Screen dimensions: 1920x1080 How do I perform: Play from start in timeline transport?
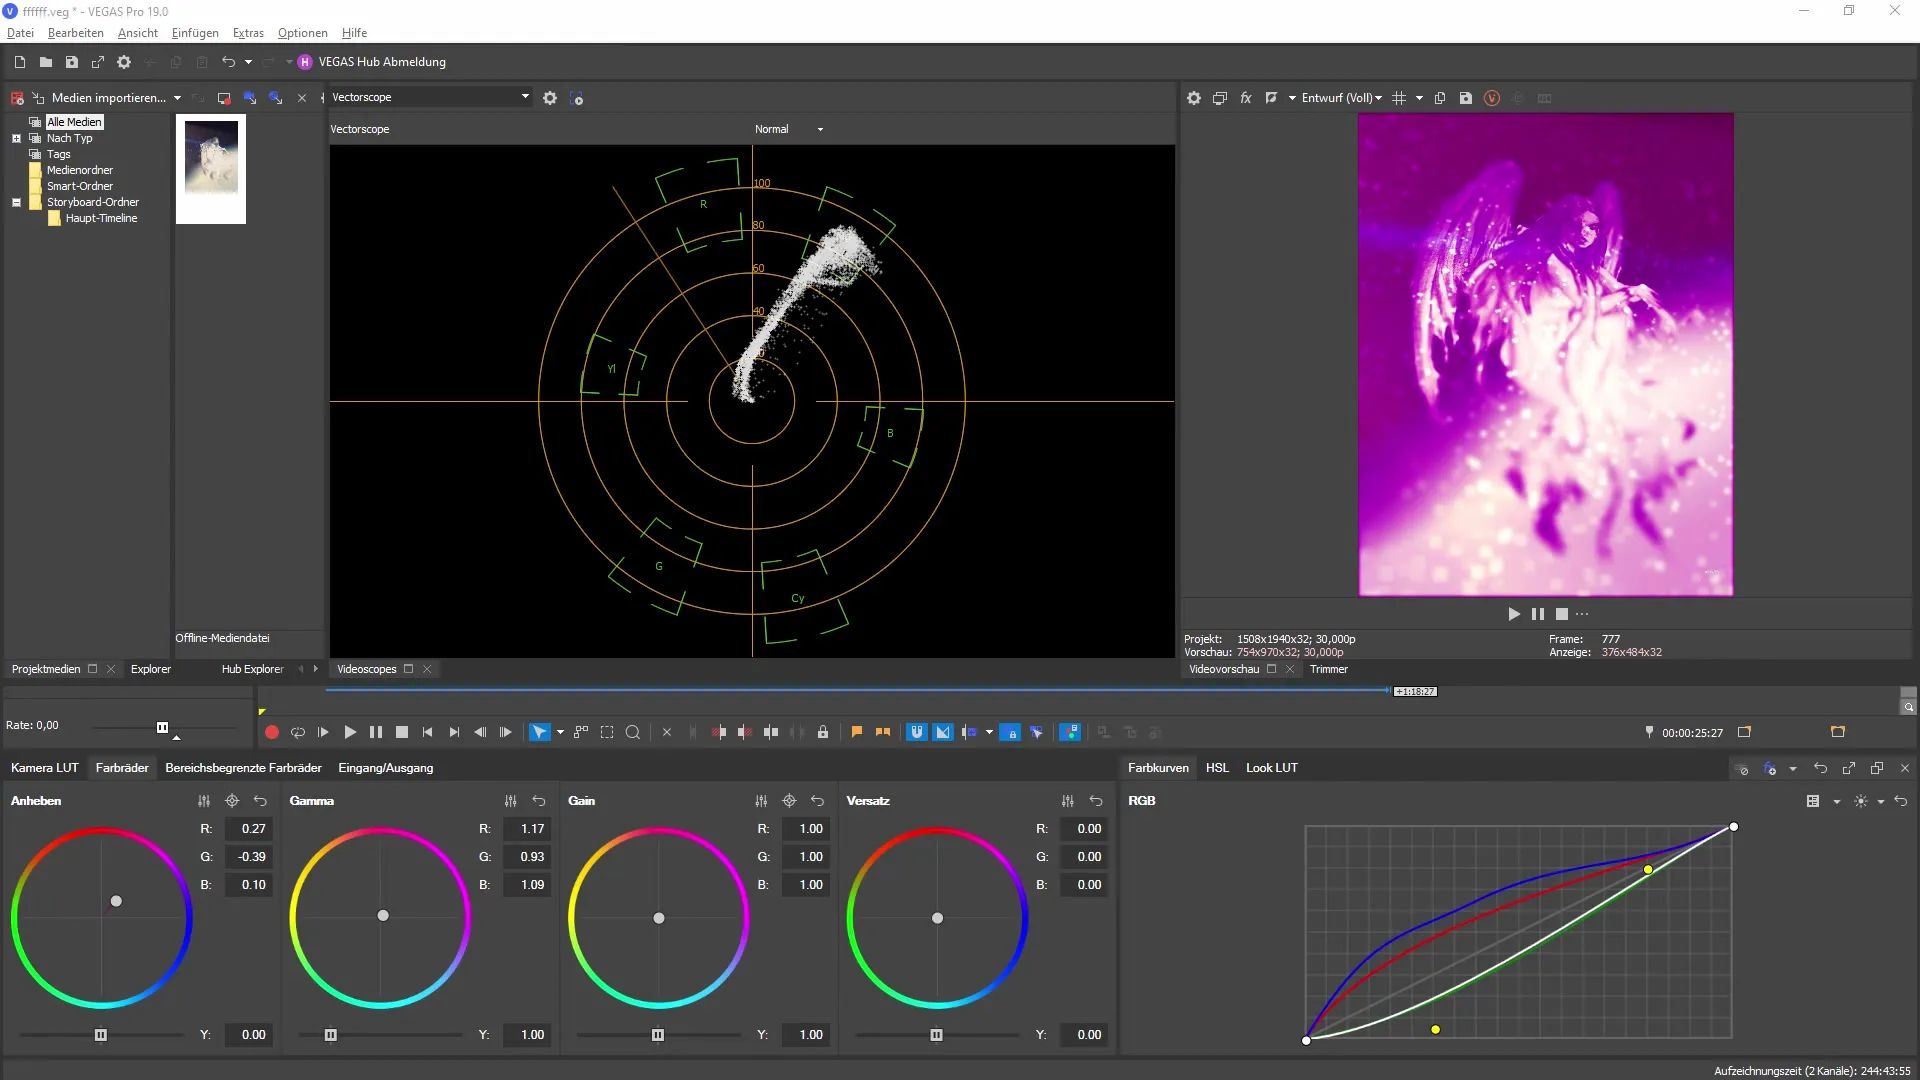click(x=323, y=733)
